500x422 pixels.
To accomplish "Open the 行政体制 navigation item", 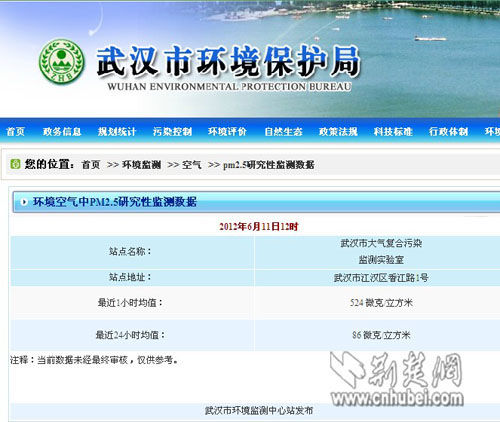I will (x=448, y=131).
